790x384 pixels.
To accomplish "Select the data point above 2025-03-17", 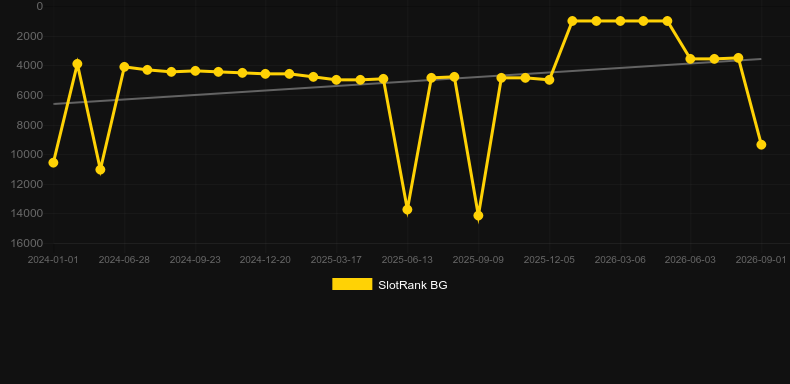I will (337, 80).
